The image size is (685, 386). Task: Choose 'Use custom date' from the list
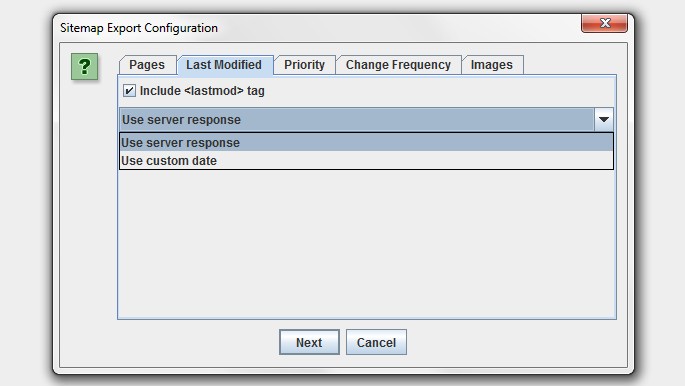(366, 160)
